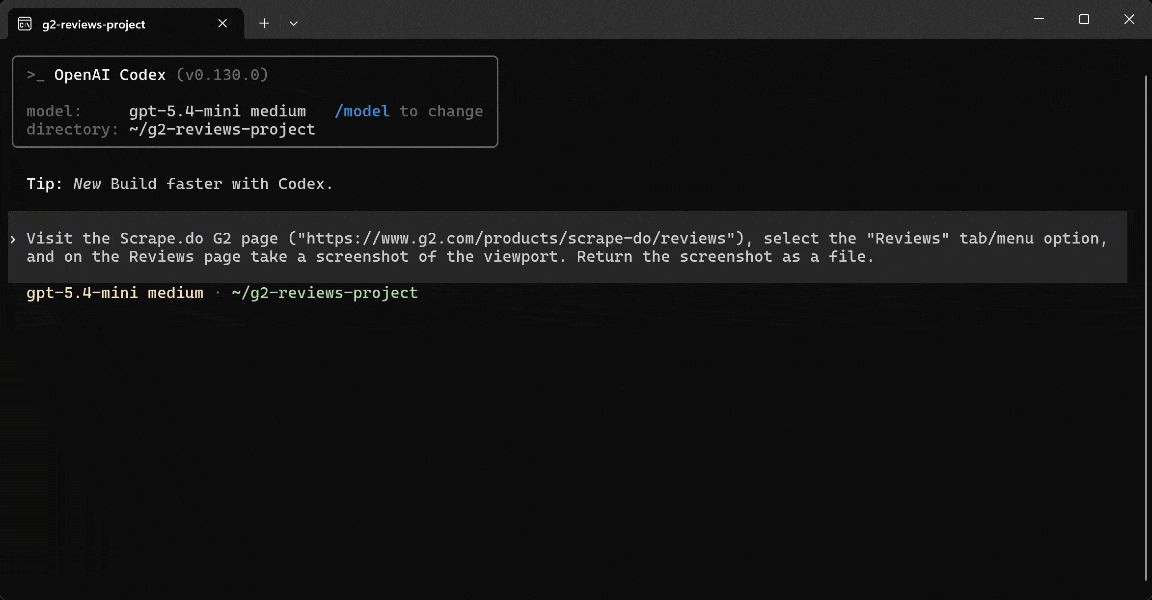Click the /model command text
The height and width of the screenshot is (600, 1152).
point(362,111)
